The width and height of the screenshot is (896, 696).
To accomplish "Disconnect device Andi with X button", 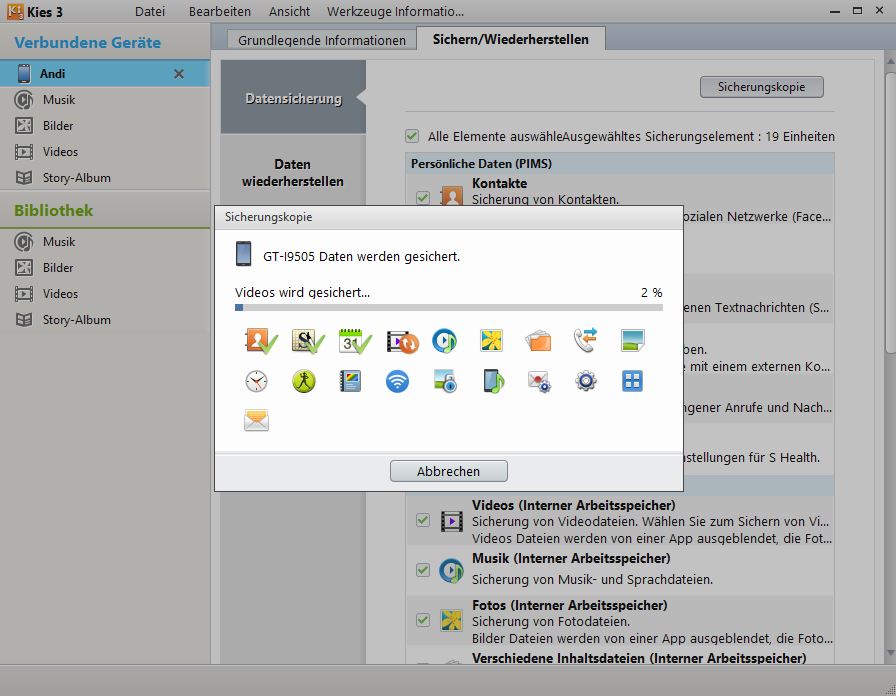I will 179,74.
